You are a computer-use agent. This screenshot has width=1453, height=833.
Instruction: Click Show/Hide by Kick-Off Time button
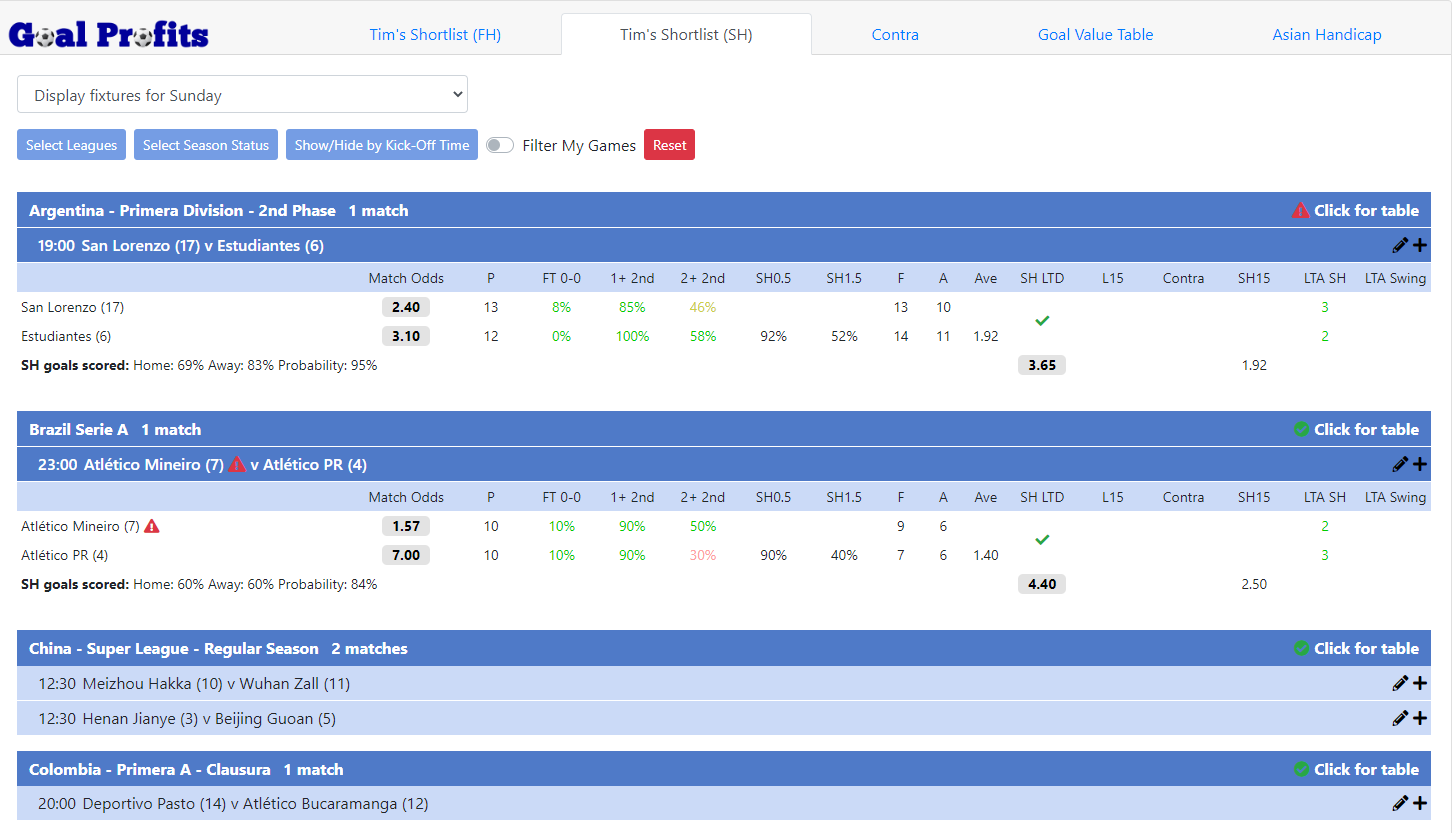point(382,145)
